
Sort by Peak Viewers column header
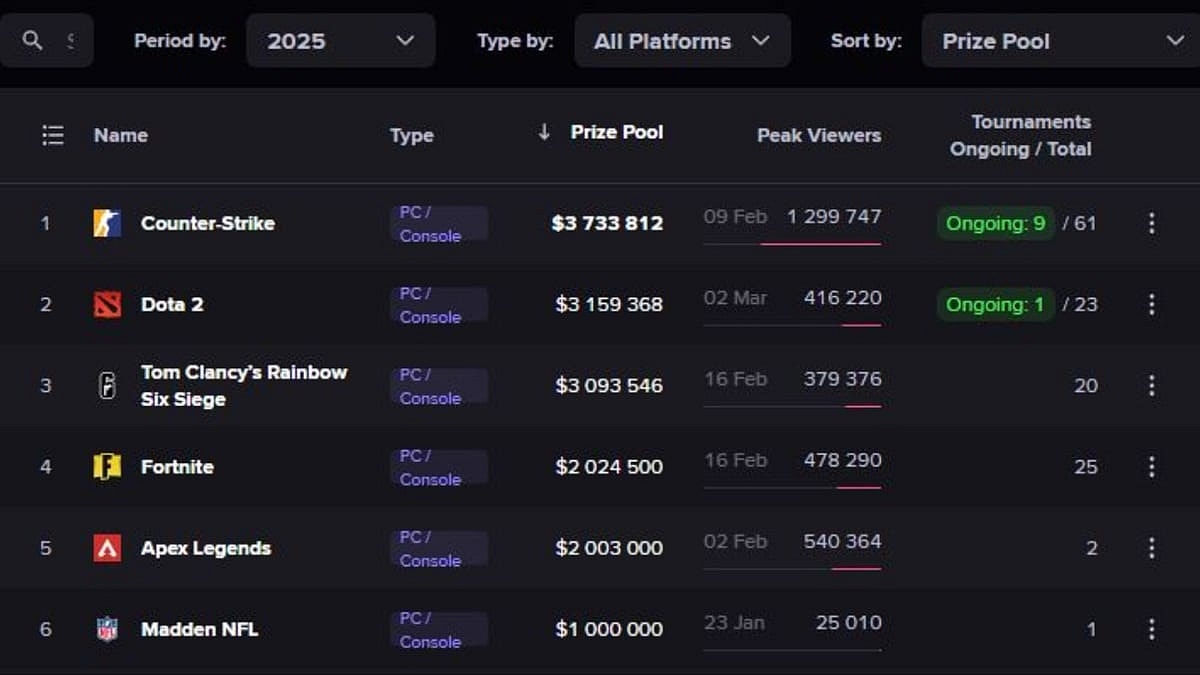pyautogui.click(x=818, y=135)
